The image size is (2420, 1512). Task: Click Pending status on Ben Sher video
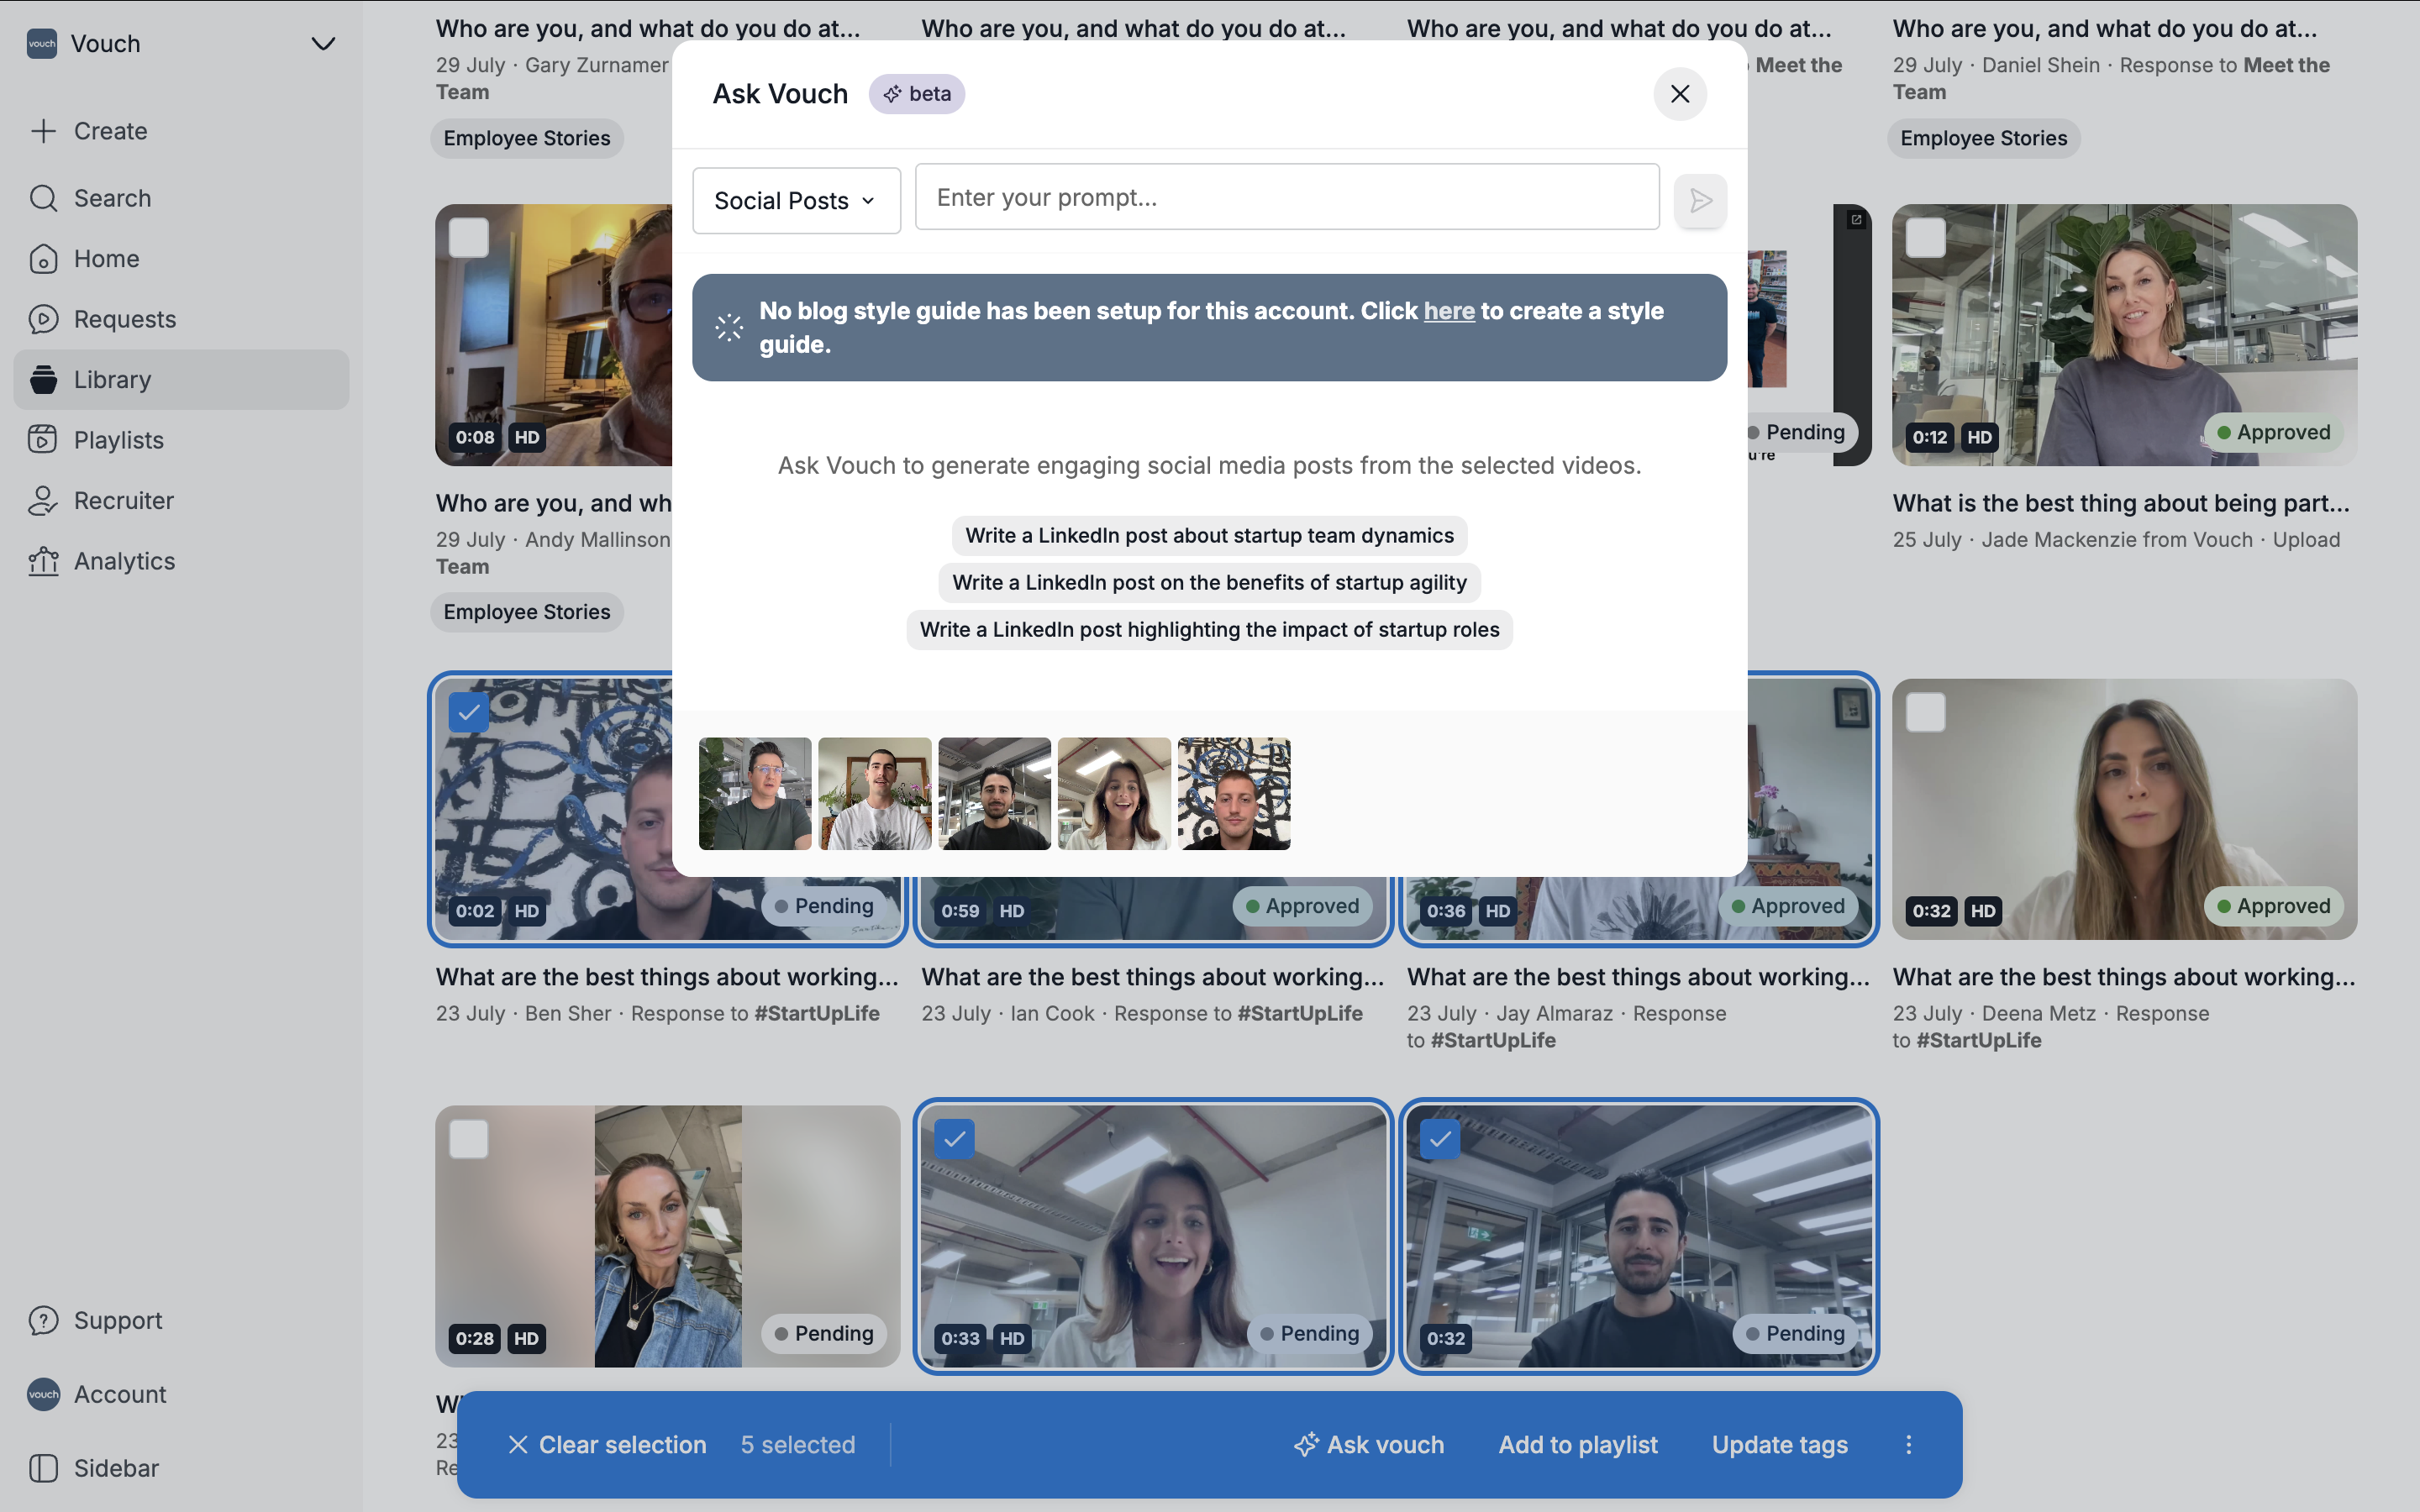pyautogui.click(x=824, y=906)
